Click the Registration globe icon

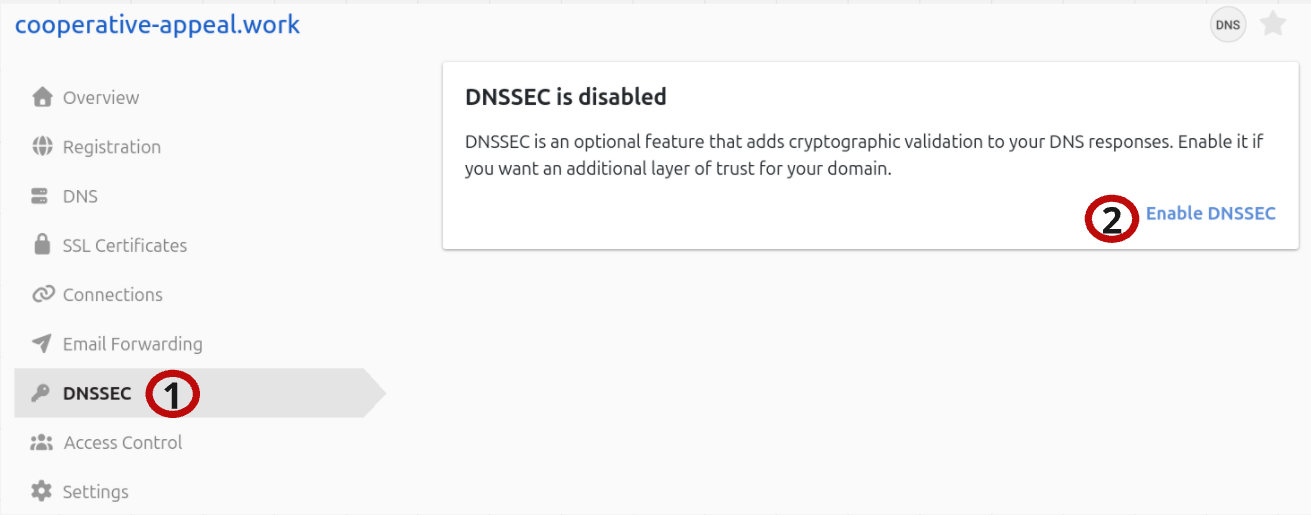(x=42, y=147)
